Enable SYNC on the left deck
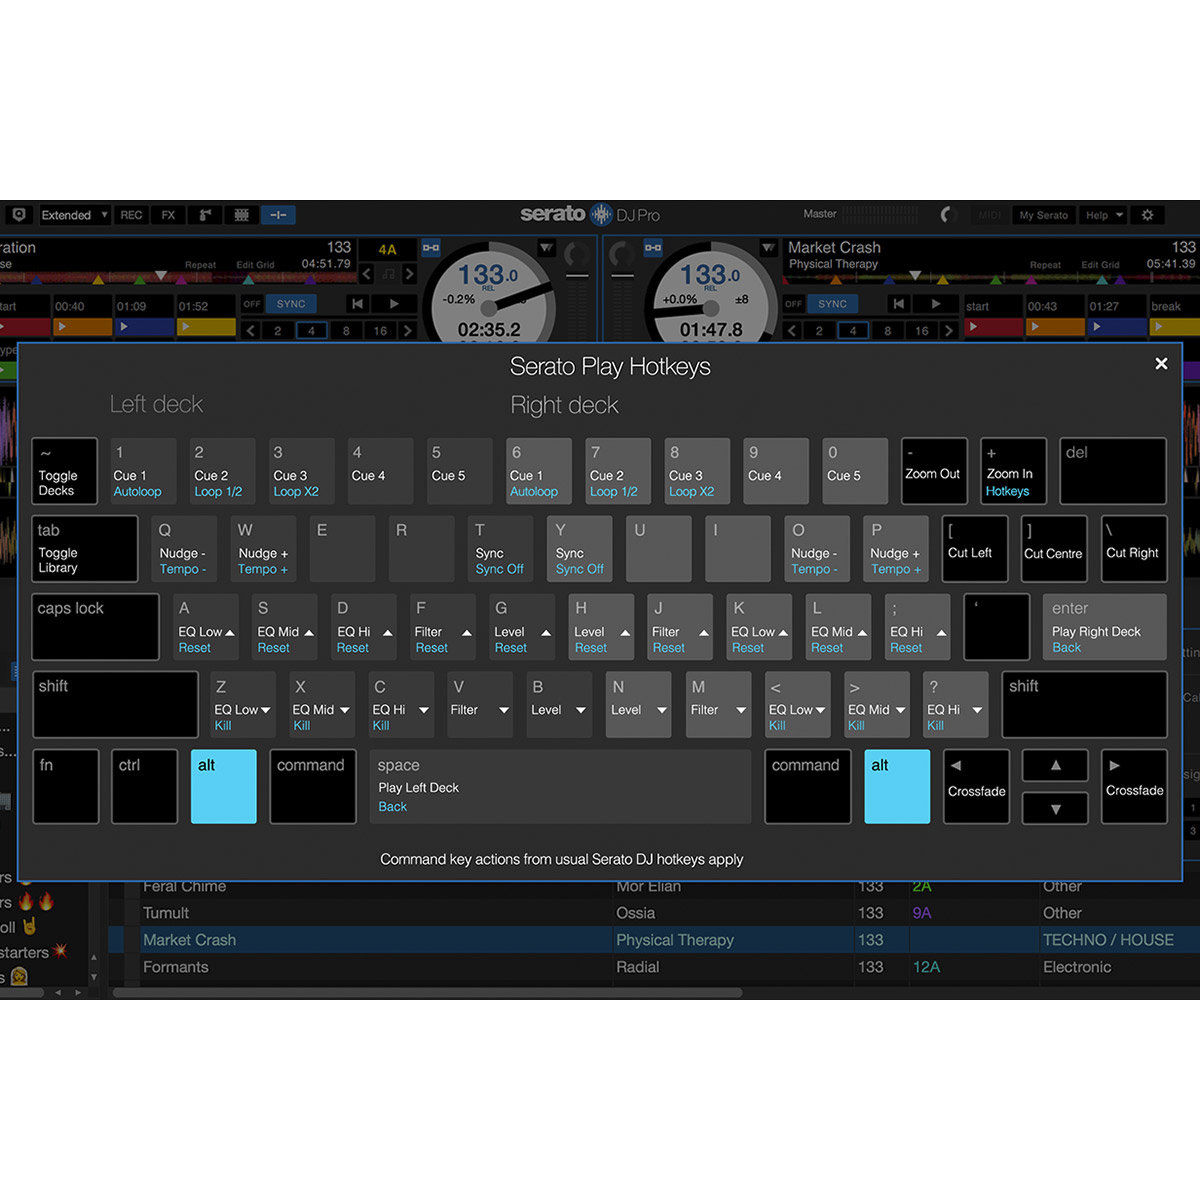 (x=292, y=303)
